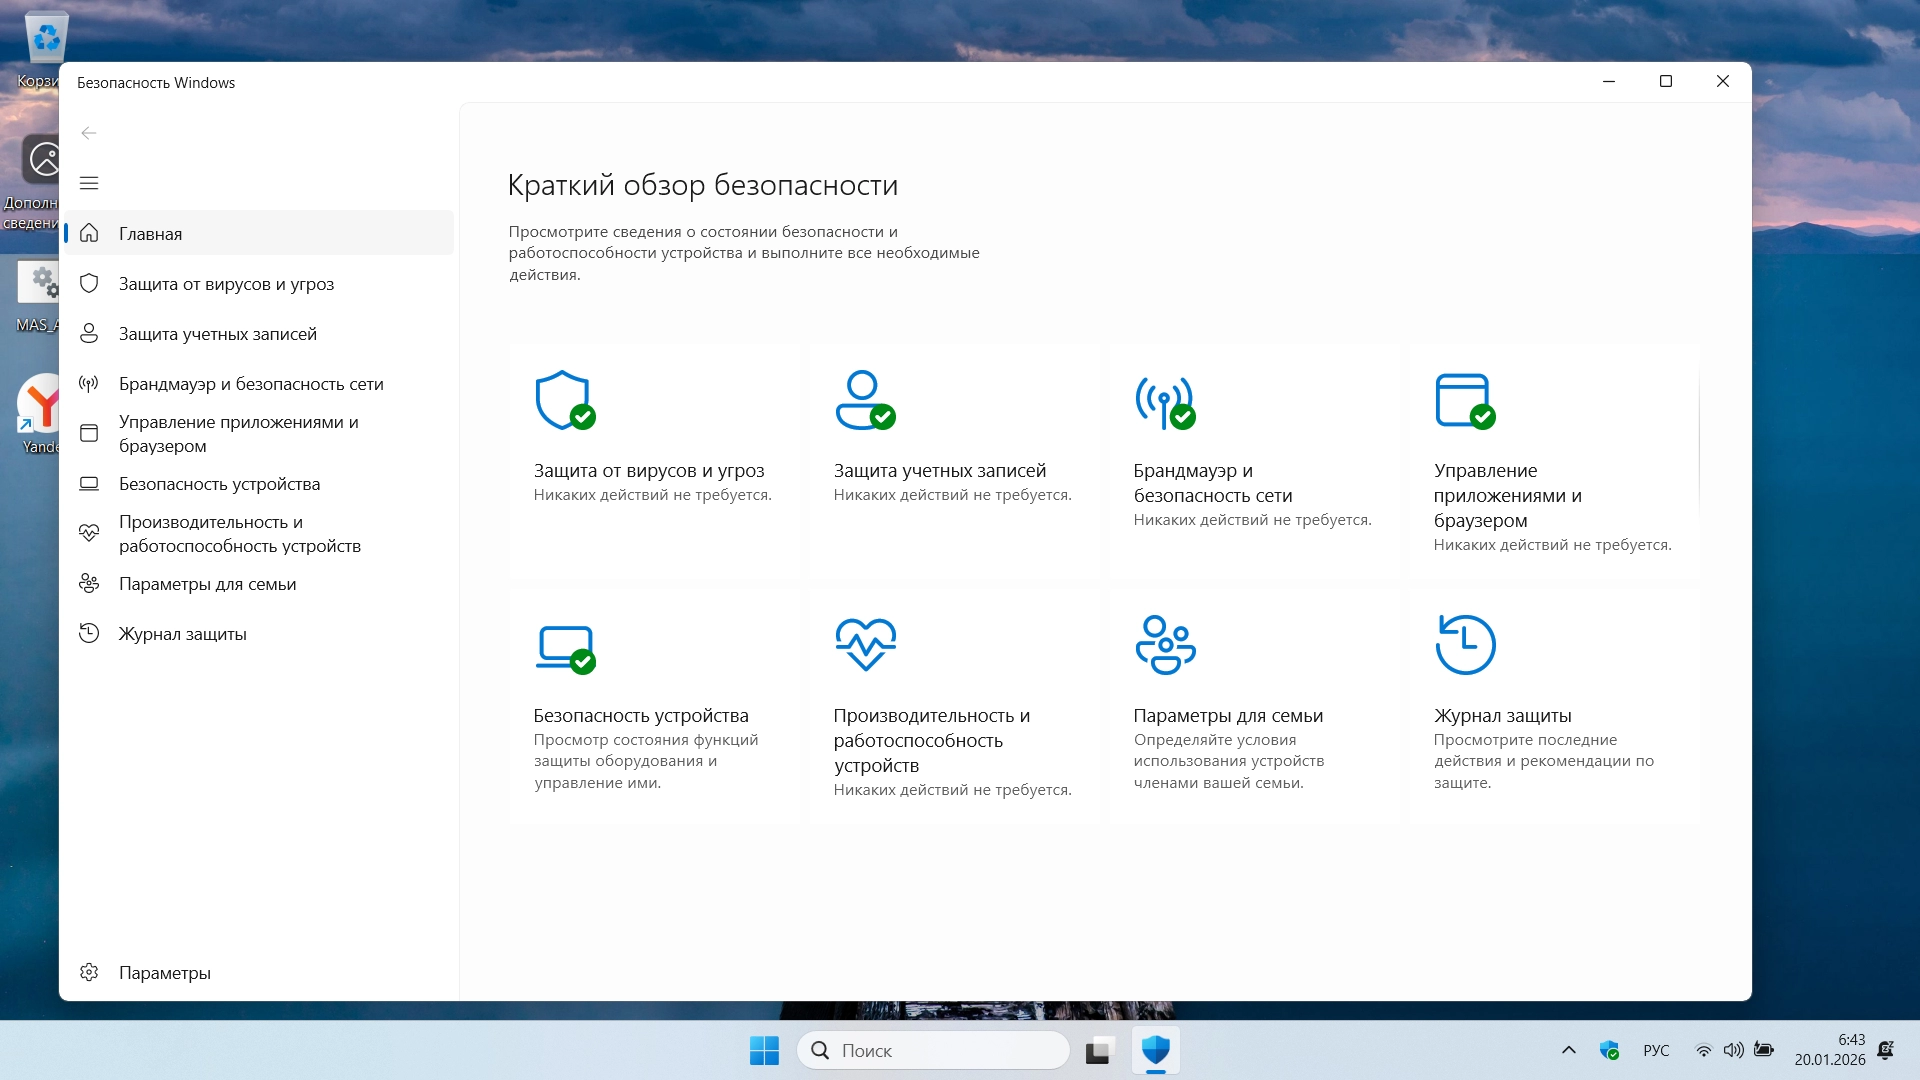Open the РУС language switcher in taskbar

pyautogui.click(x=1656, y=1050)
